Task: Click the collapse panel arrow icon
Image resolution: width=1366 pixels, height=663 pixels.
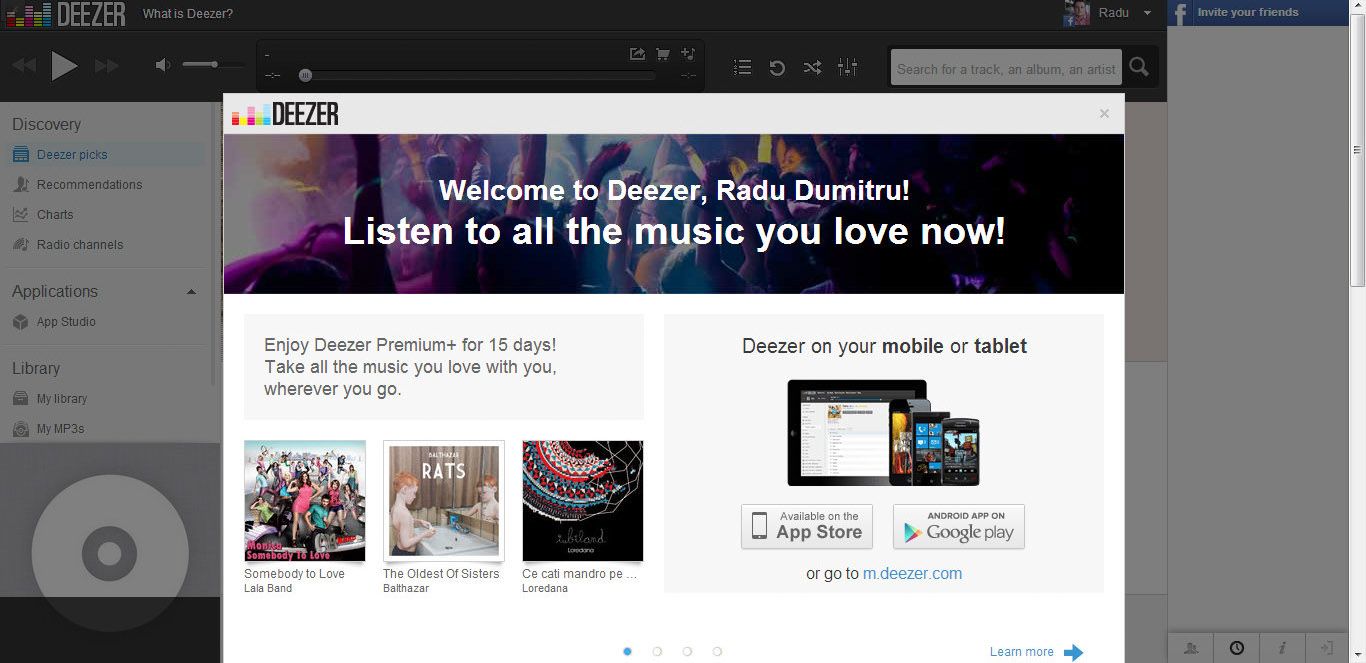Action: (1327, 648)
